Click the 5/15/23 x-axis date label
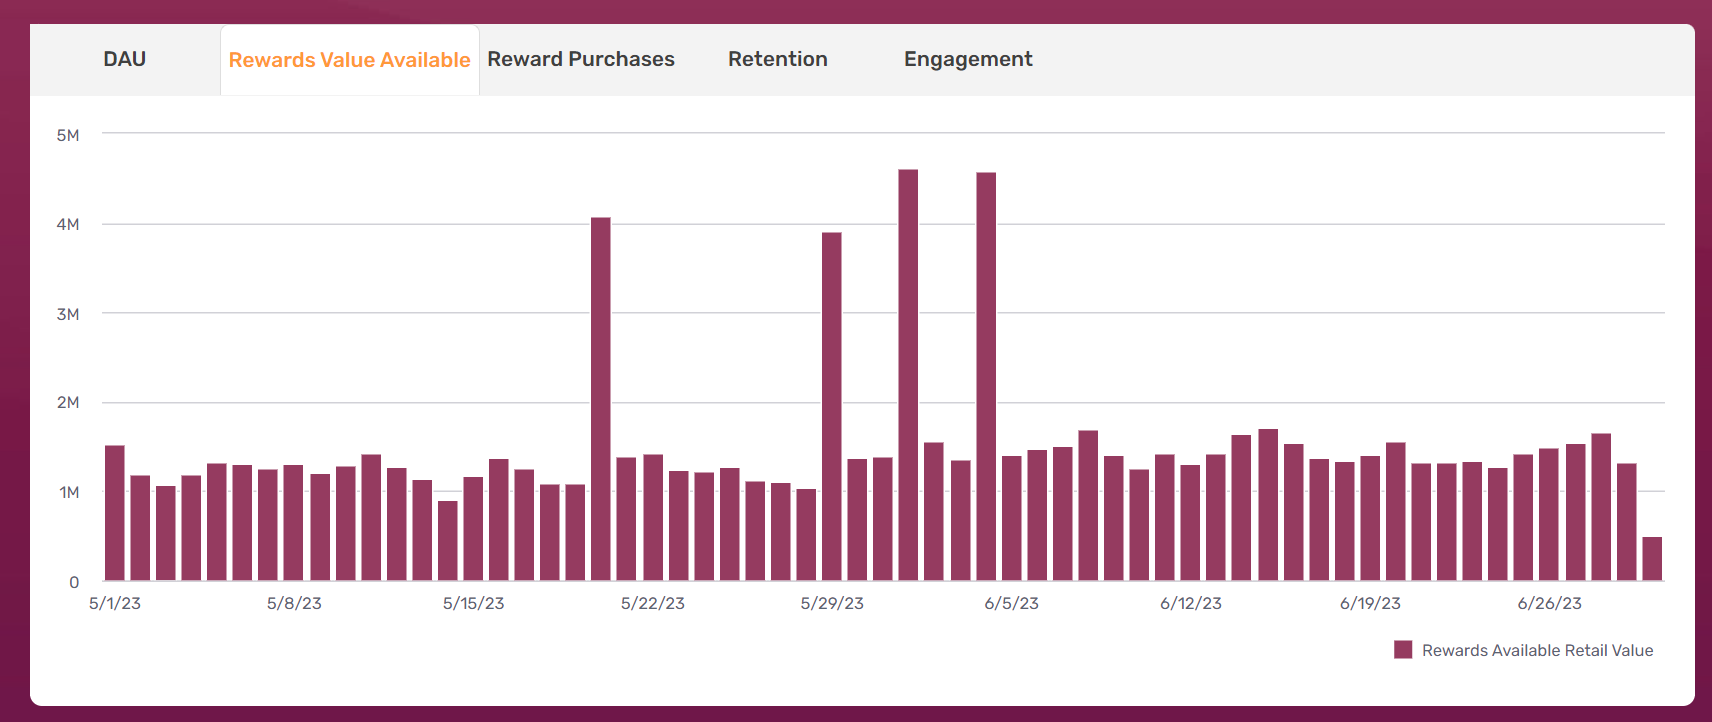The image size is (1712, 722). pos(473,604)
